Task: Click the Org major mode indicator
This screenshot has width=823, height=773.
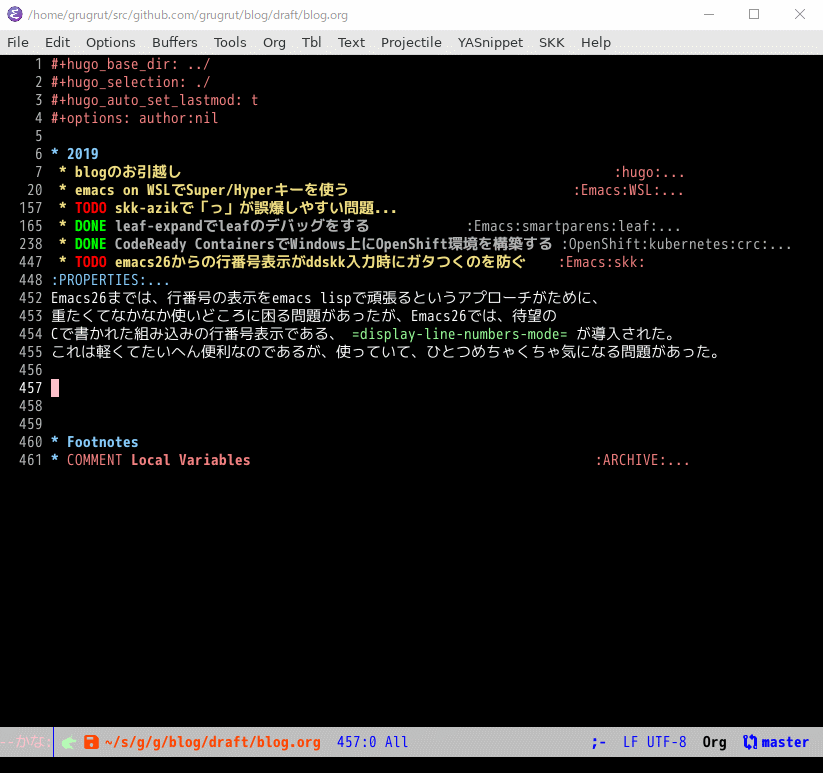Action: tap(714, 742)
